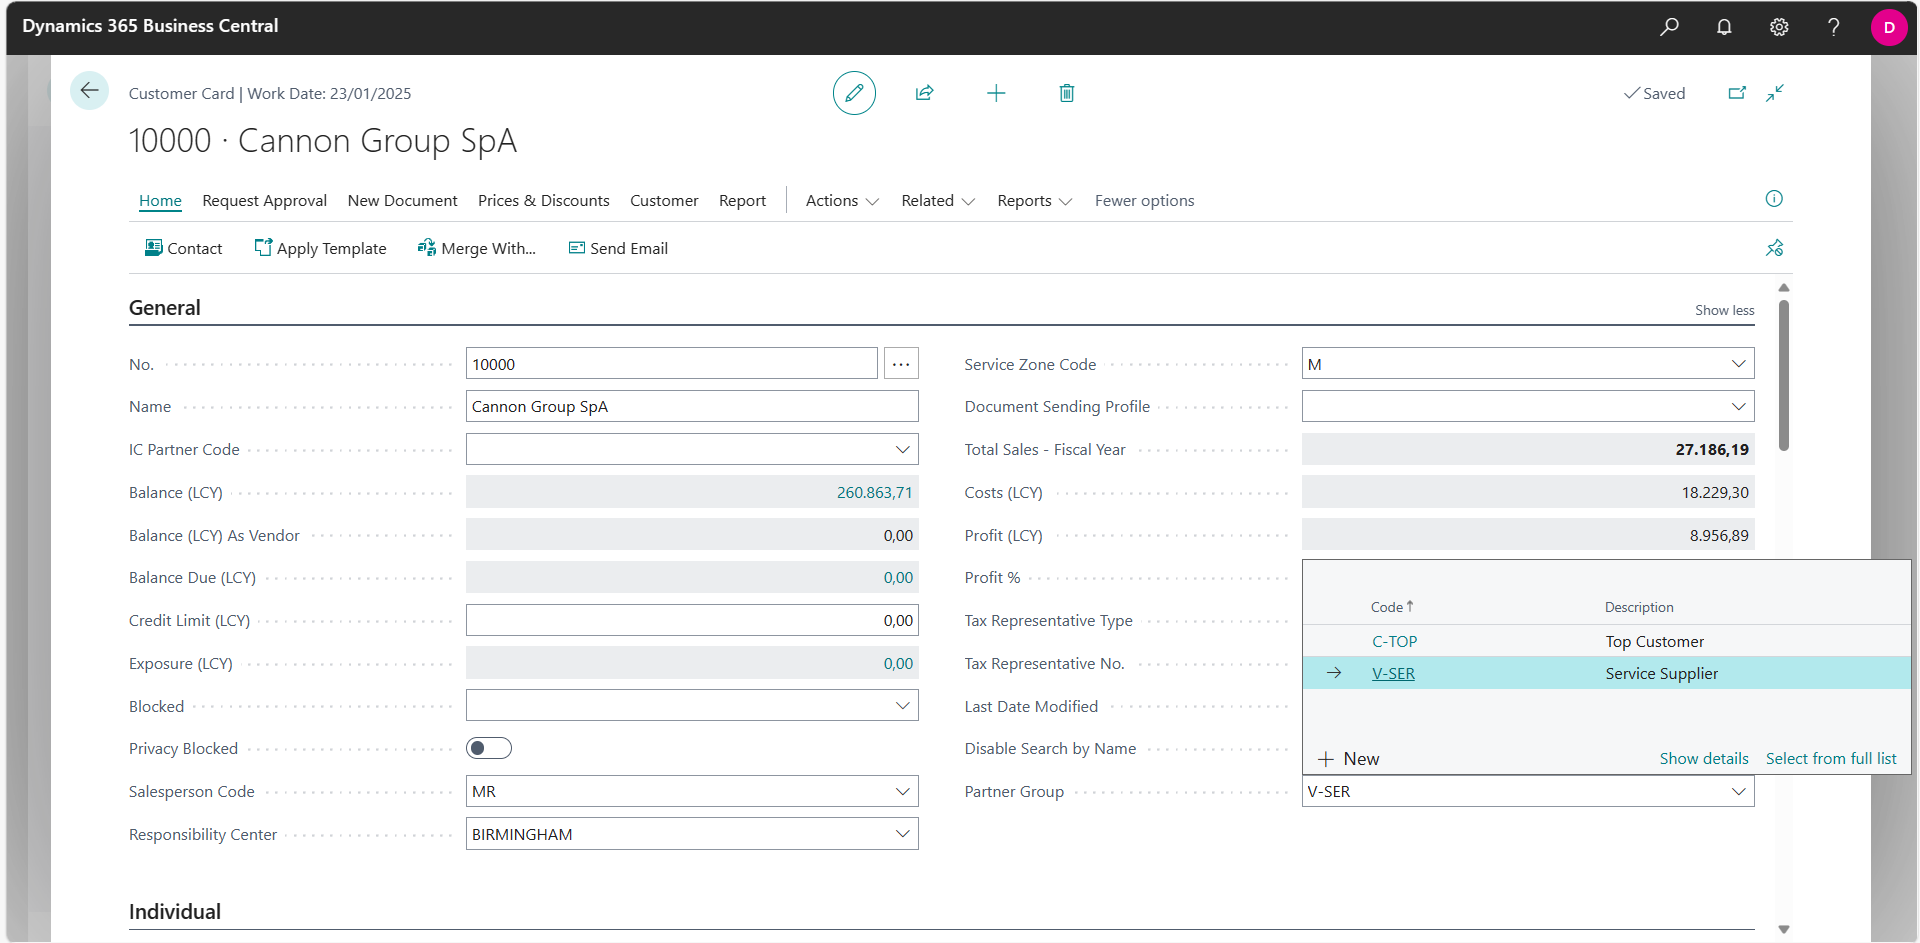
Task: Click the page vertical scrollbar thumb
Action: 1784,375
